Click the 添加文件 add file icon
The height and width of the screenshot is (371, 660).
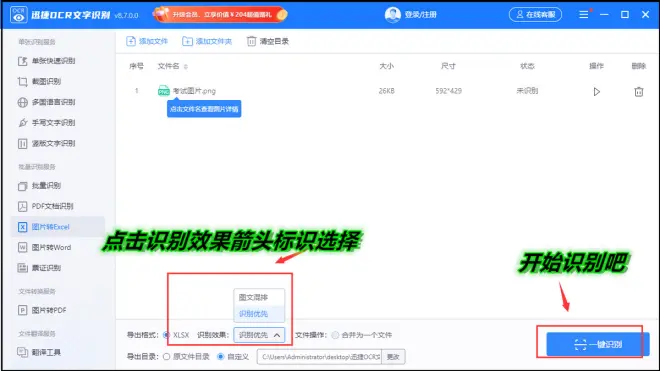131,41
